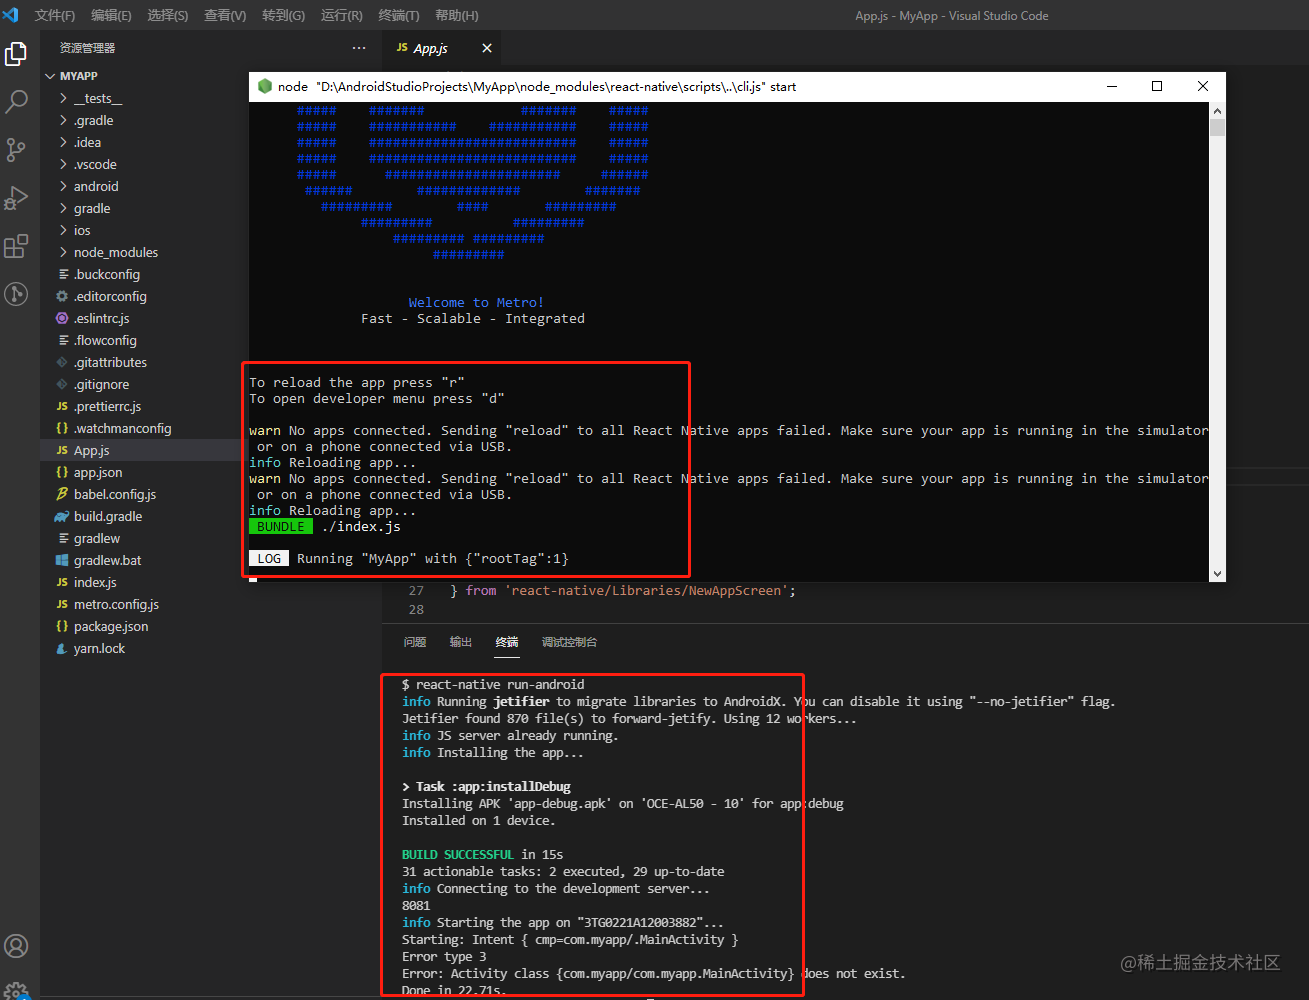Screen dimensions: 1309x1000
Task: Expand the .vscode folder
Action: [64, 164]
